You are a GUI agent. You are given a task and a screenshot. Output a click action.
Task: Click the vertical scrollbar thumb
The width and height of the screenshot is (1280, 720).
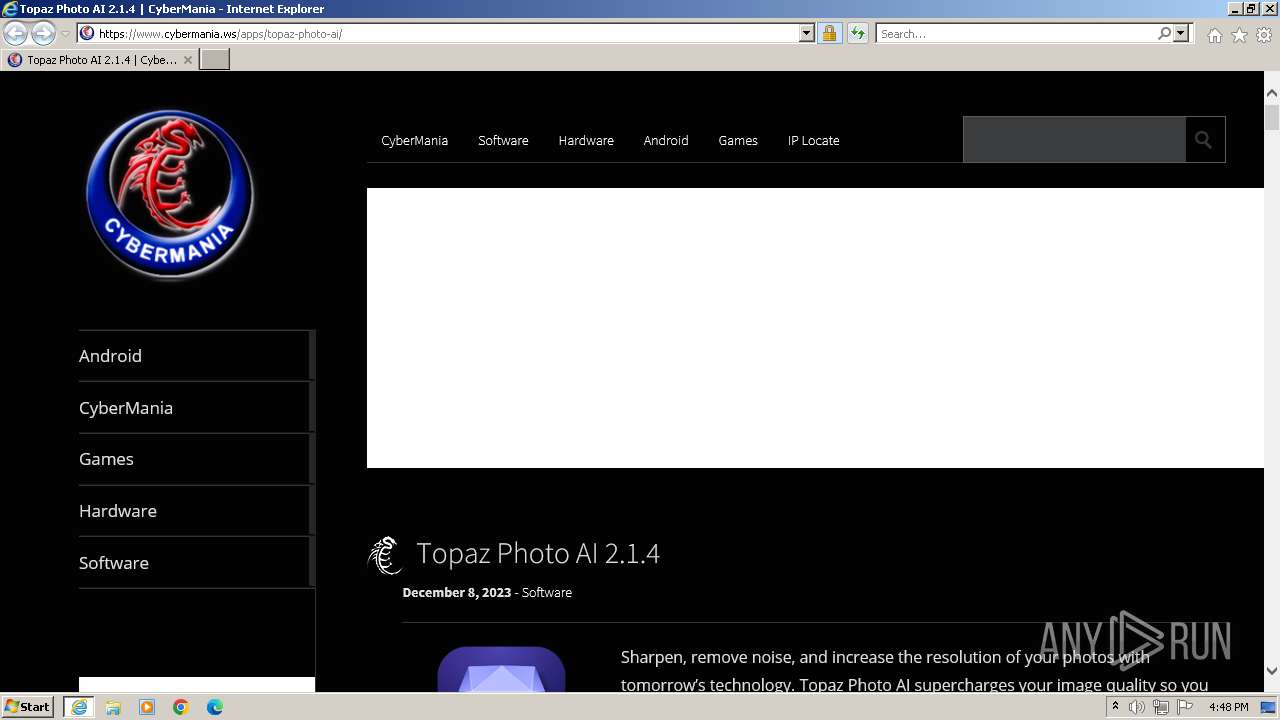click(x=1272, y=116)
